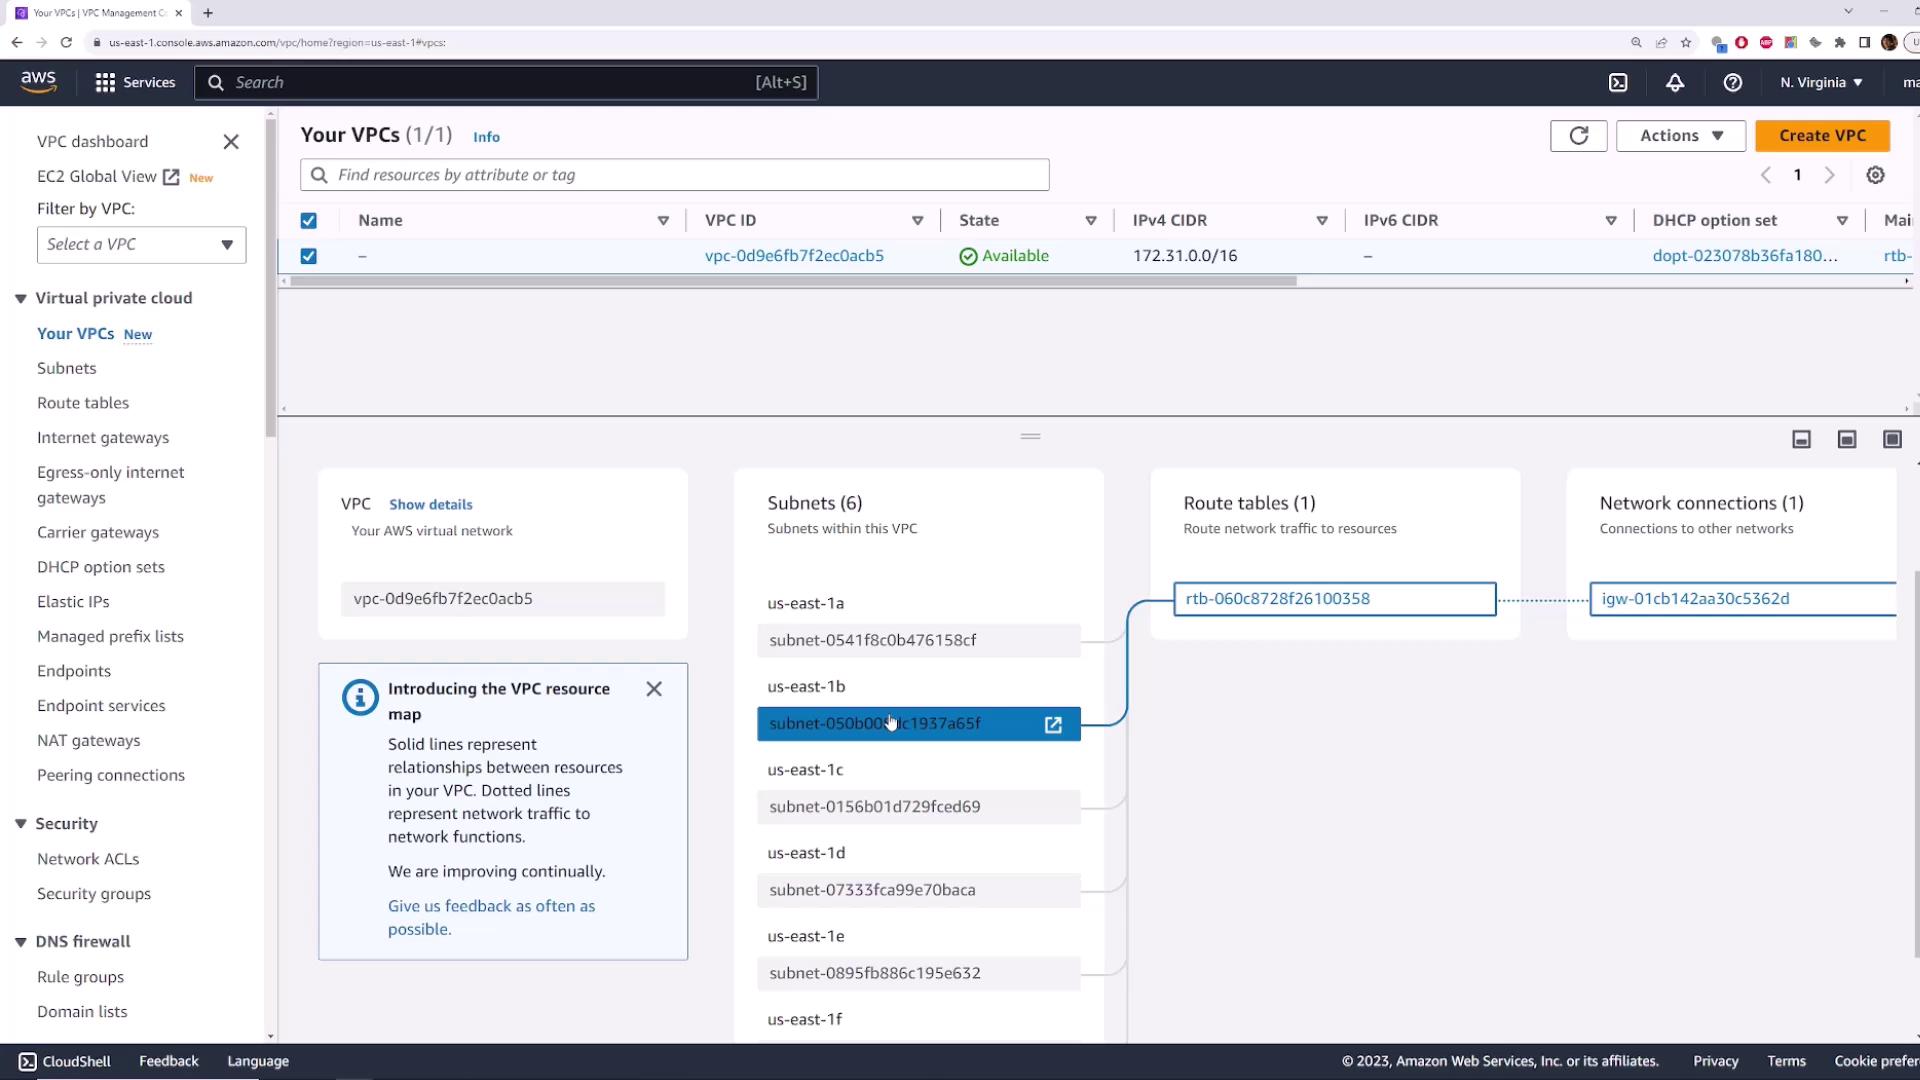
Task: Open Network ACLs in the sidebar
Action: [88, 859]
